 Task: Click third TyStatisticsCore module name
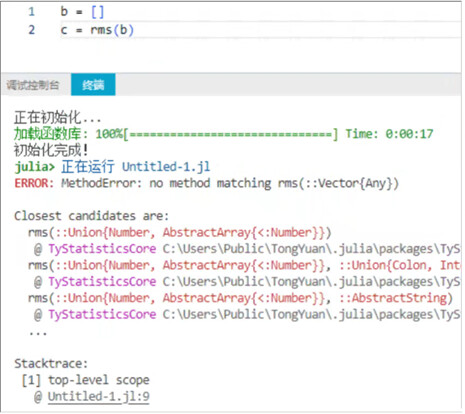coord(102,314)
